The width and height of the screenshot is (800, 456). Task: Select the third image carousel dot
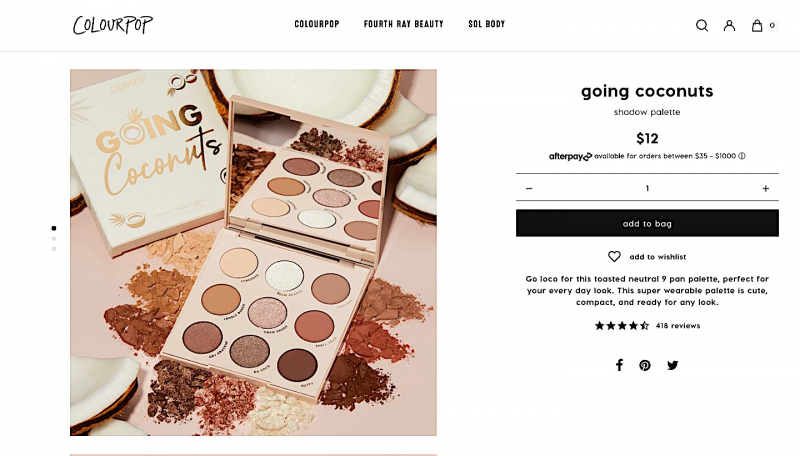[x=54, y=249]
